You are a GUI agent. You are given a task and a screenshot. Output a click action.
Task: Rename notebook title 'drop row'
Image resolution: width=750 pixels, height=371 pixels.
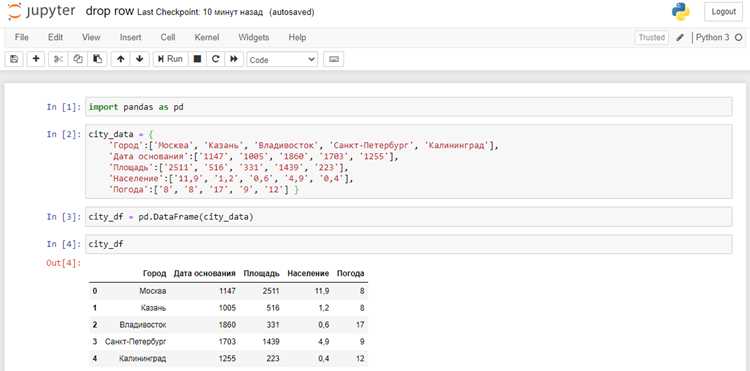(110, 11)
